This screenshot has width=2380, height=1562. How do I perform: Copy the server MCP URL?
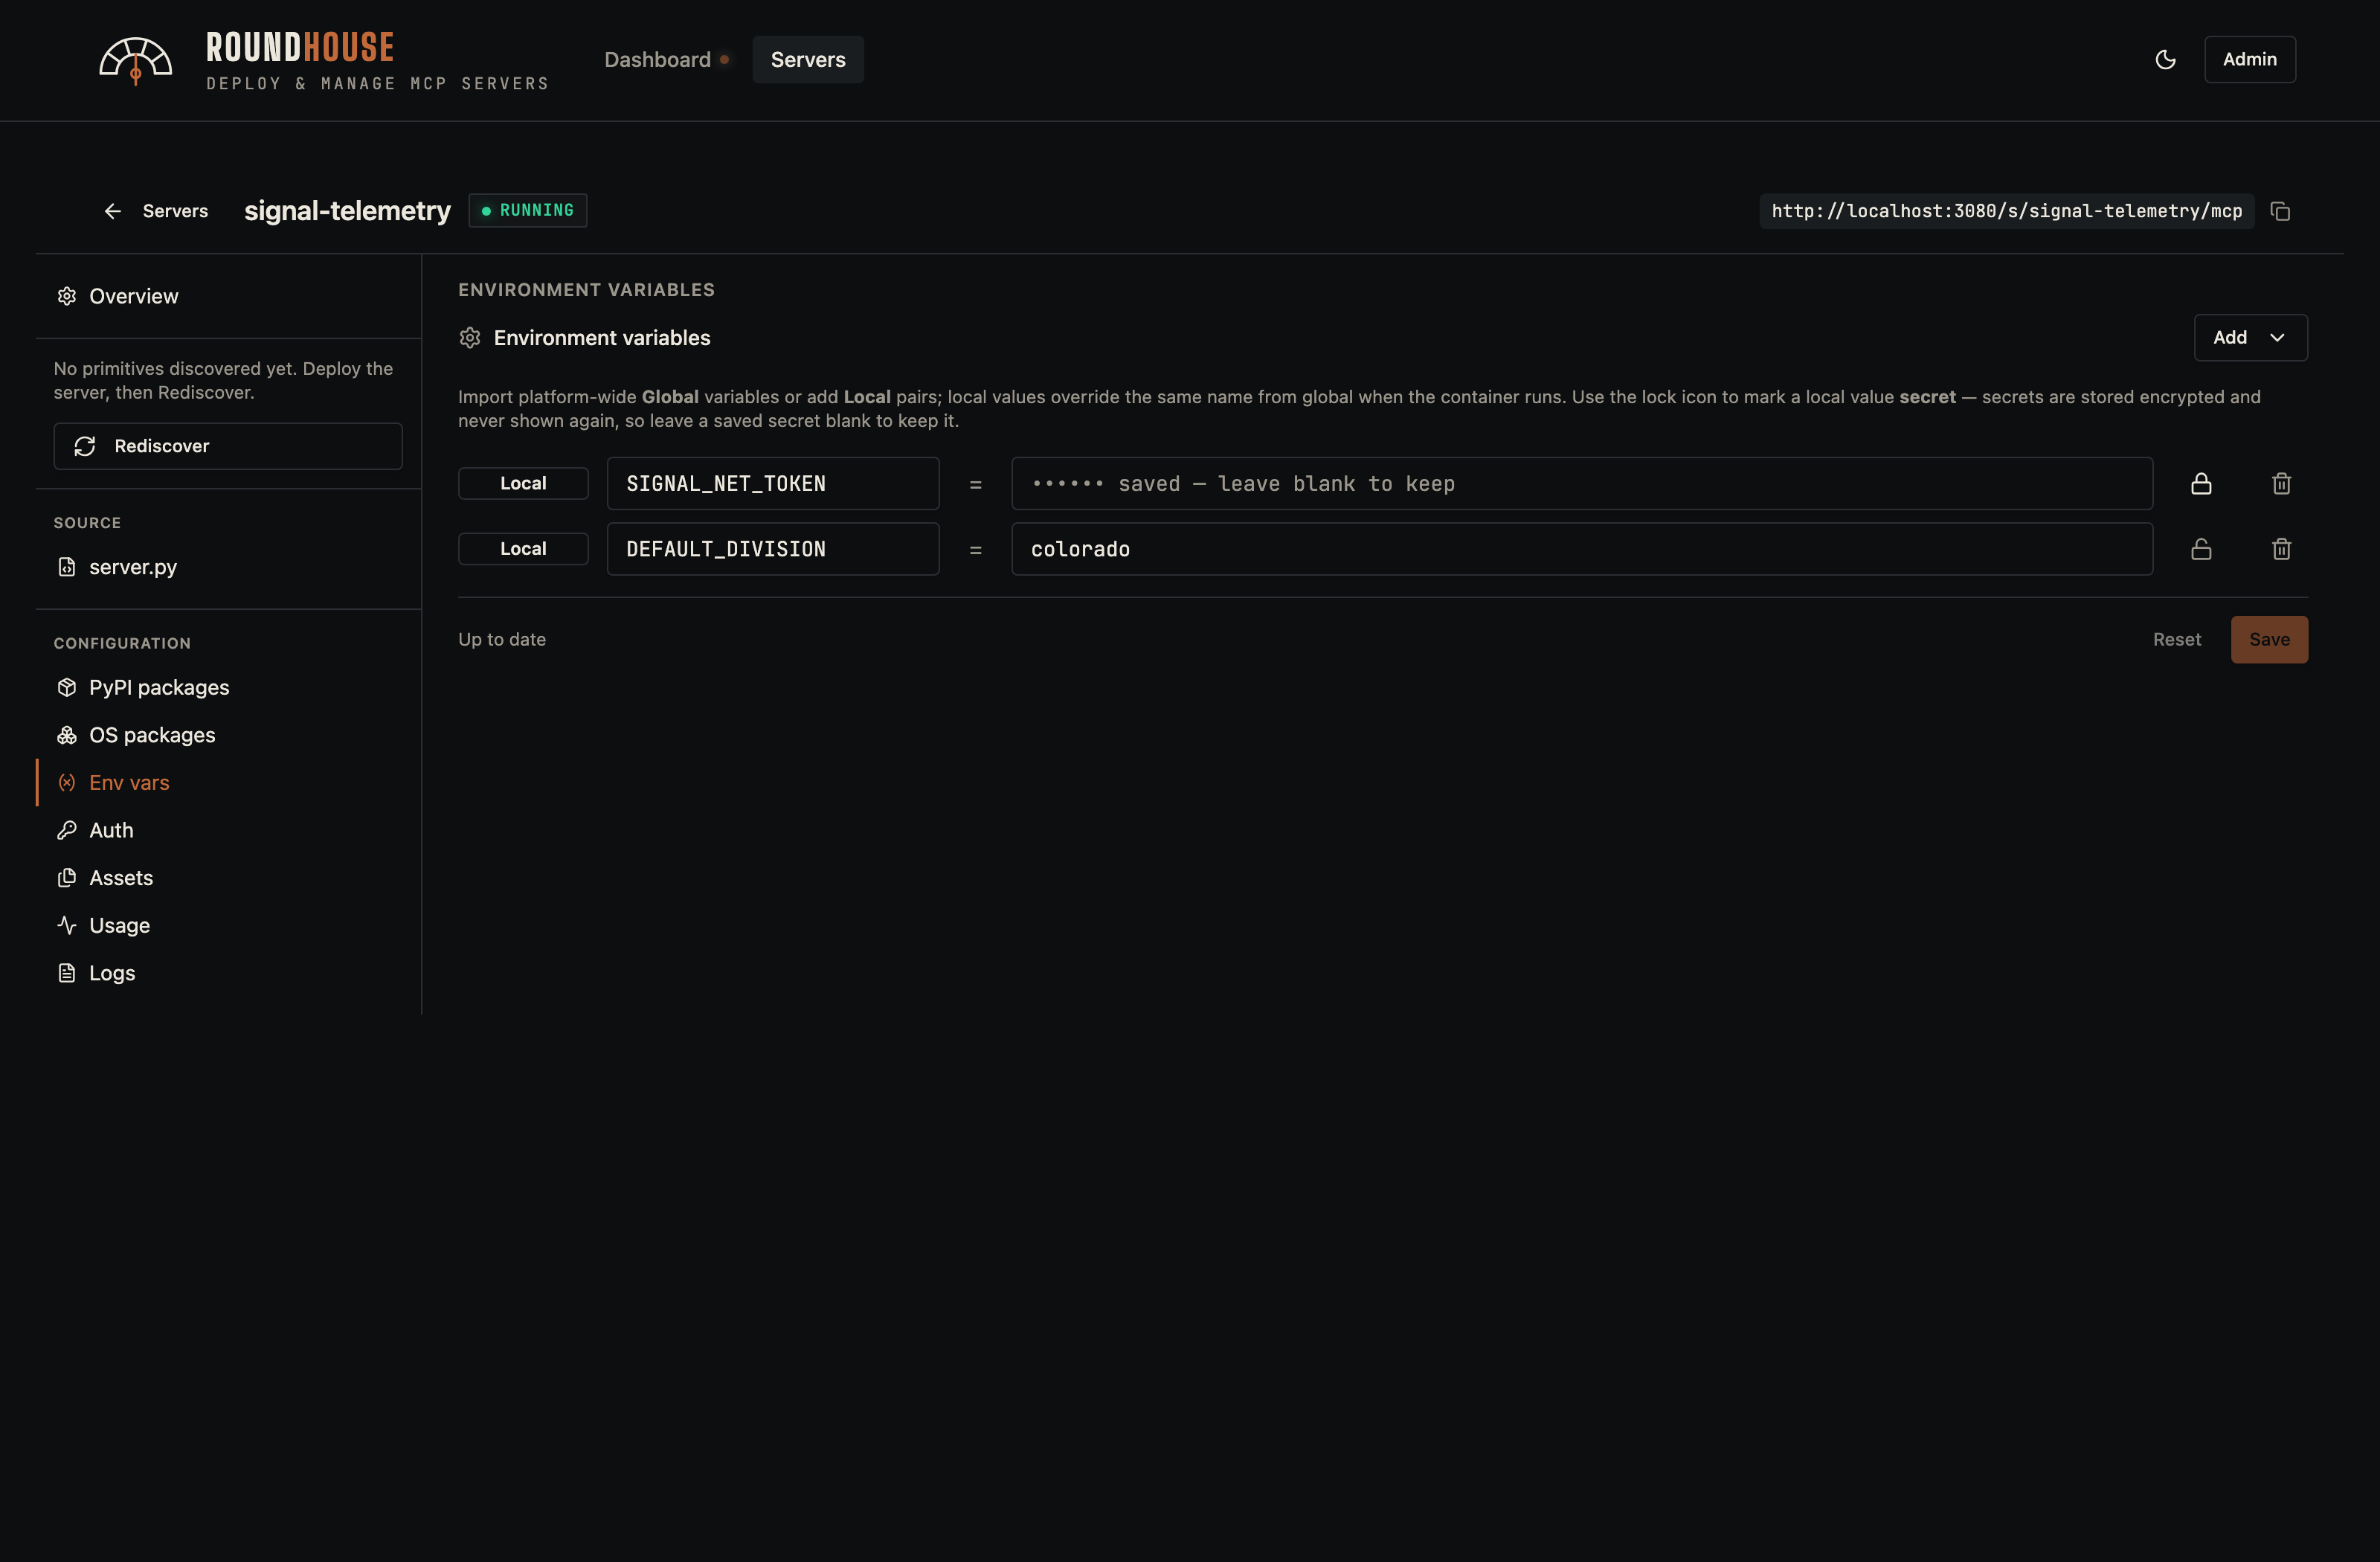point(2280,211)
